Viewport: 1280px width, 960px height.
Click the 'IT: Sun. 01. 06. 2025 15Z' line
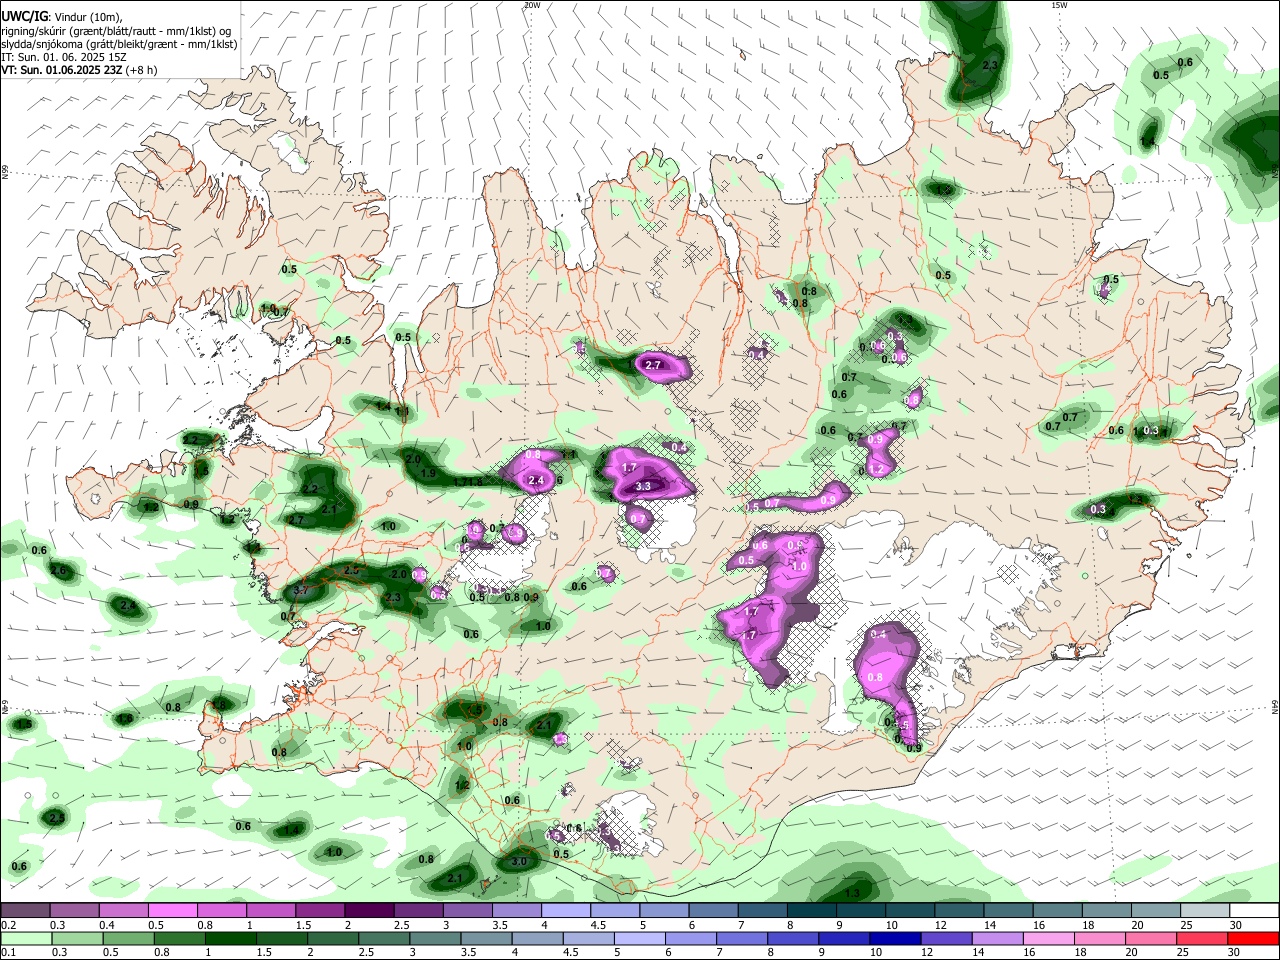click(63, 57)
